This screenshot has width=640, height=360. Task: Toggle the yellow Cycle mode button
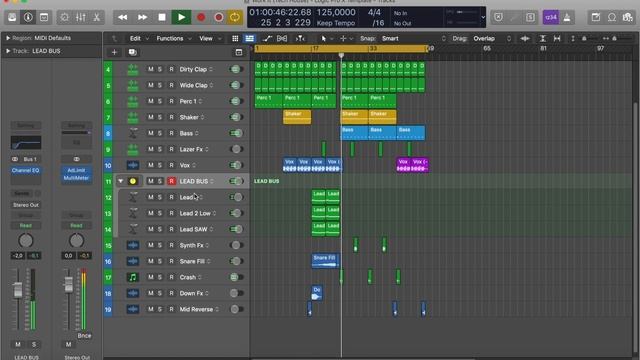pos(235,17)
